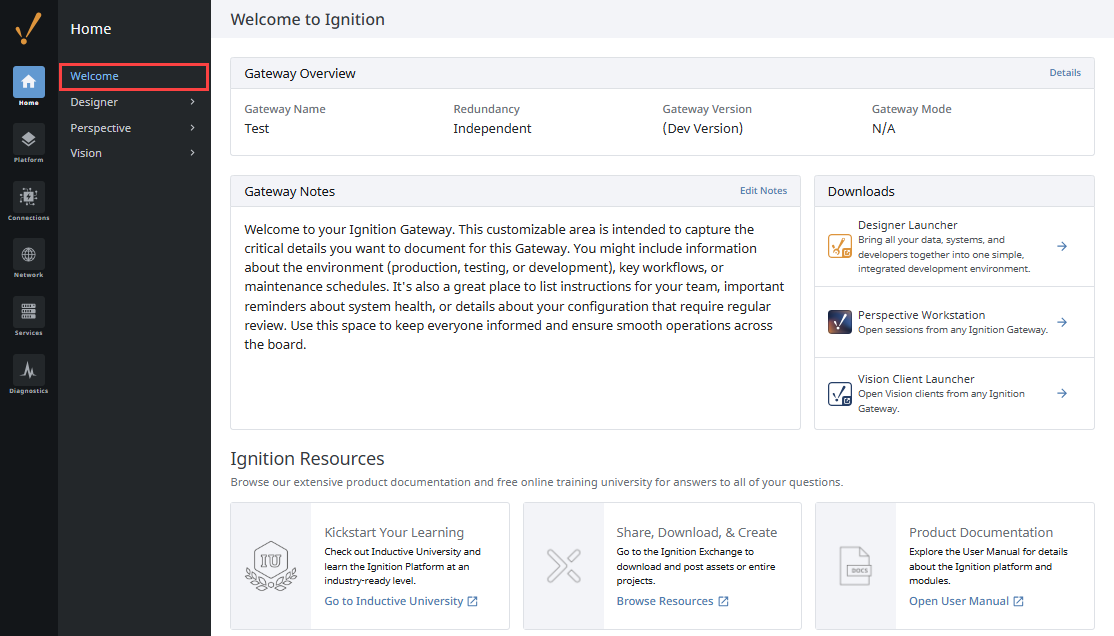This screenshot has width=1114, height=636.
Task: Click the Designer Launcher icon
Action: pyautogui.click(x=840, y=246)
